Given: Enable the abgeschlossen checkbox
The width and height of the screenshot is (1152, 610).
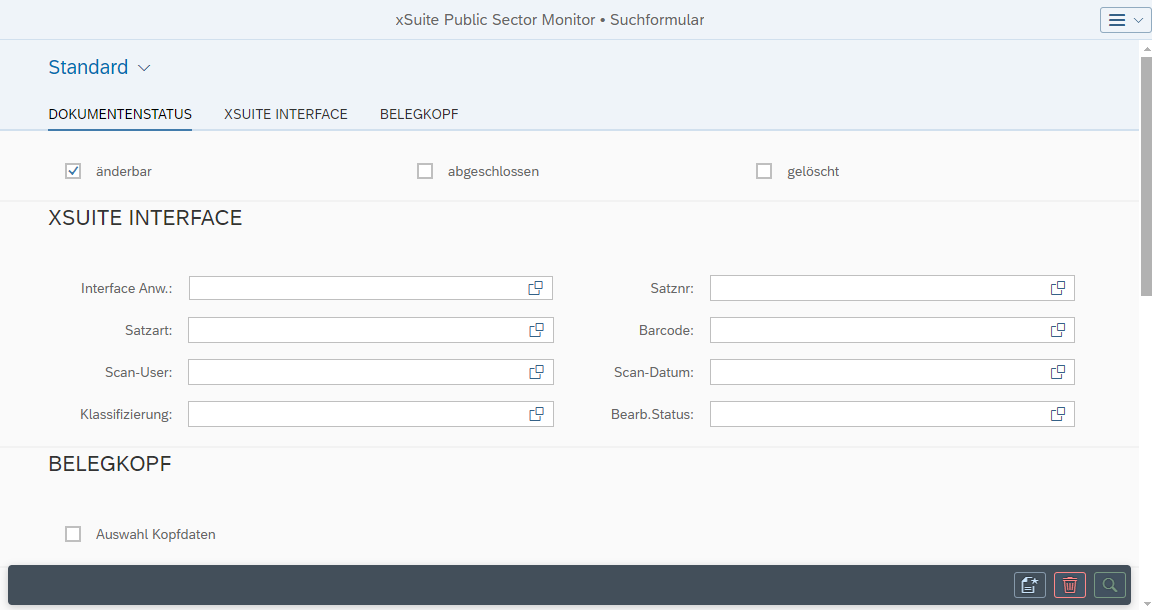Looking at the screenshot, I should click(x=424, y=170).
